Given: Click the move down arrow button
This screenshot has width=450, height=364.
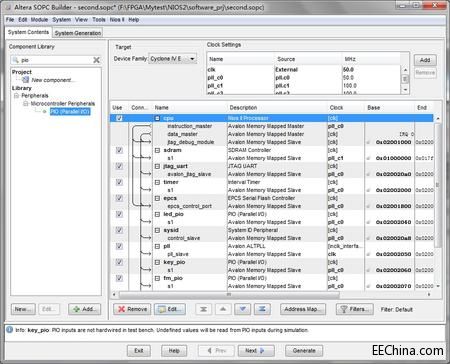Looking at the screenshot, I should 243,309.
